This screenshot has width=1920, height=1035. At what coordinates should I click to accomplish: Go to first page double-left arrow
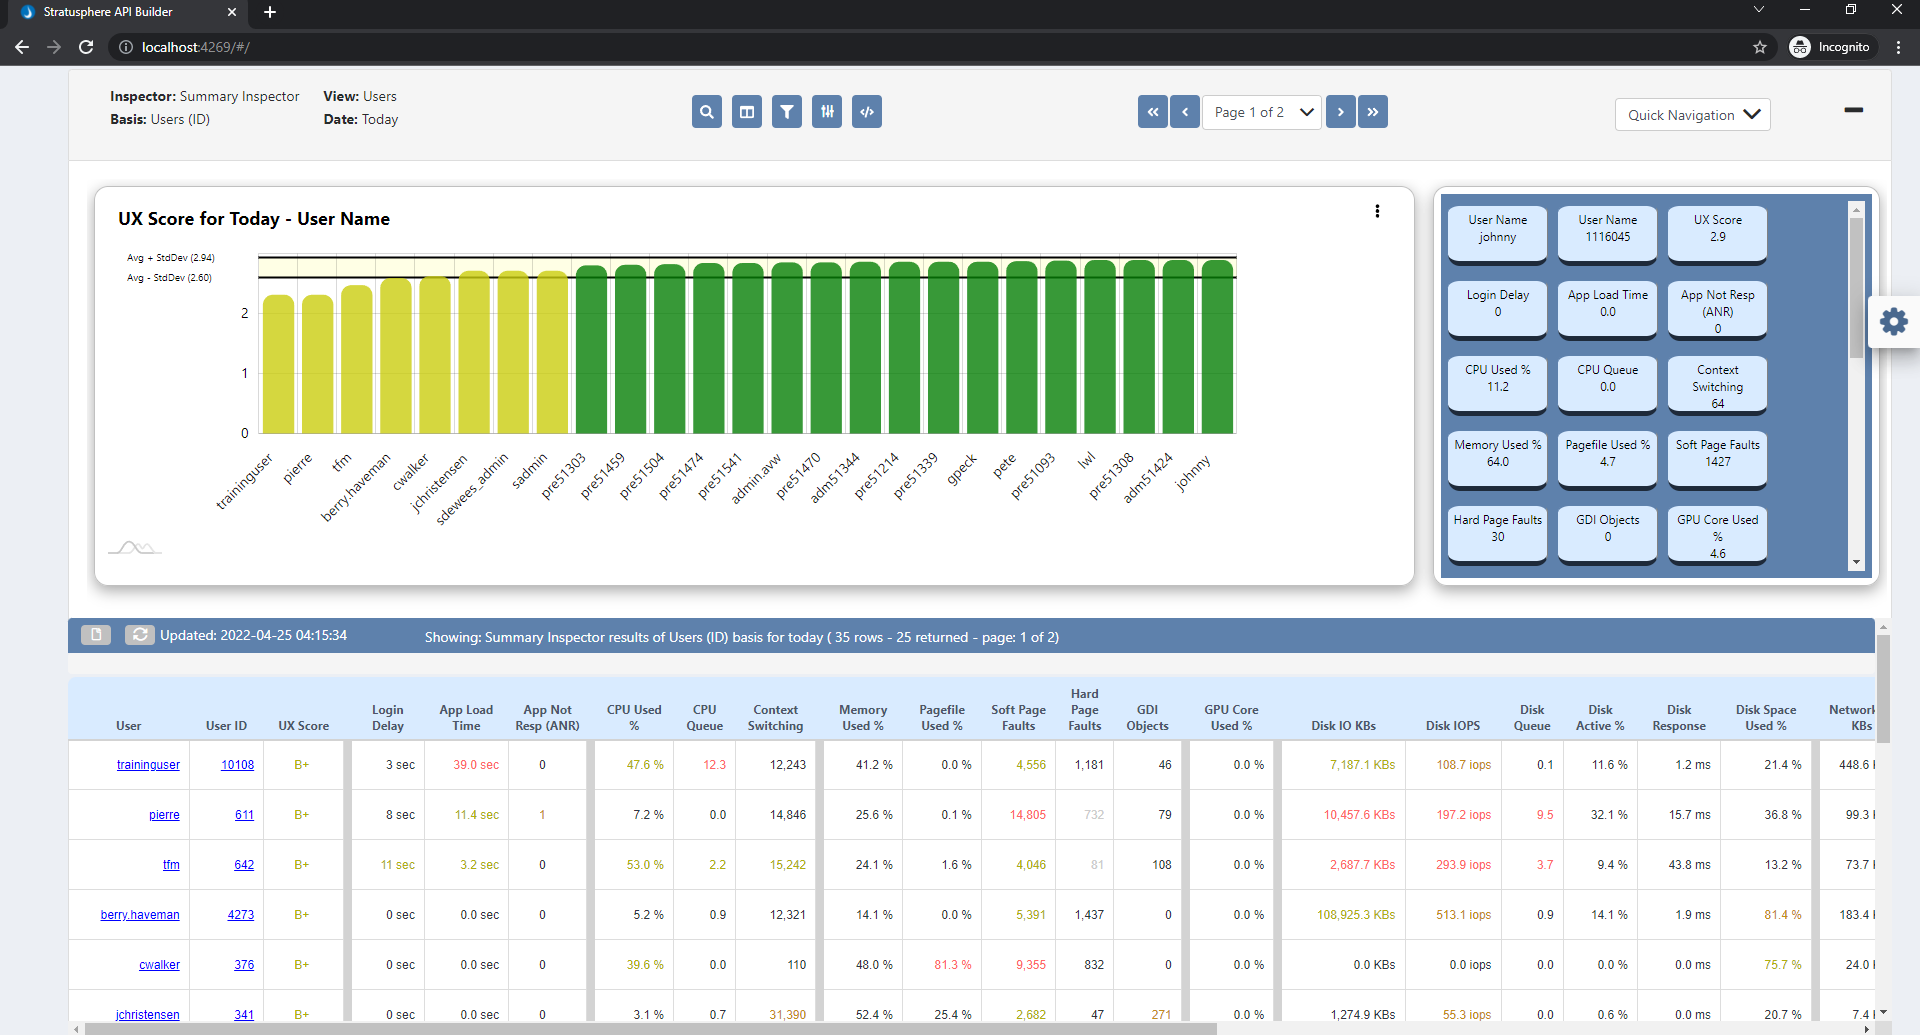1153,112
